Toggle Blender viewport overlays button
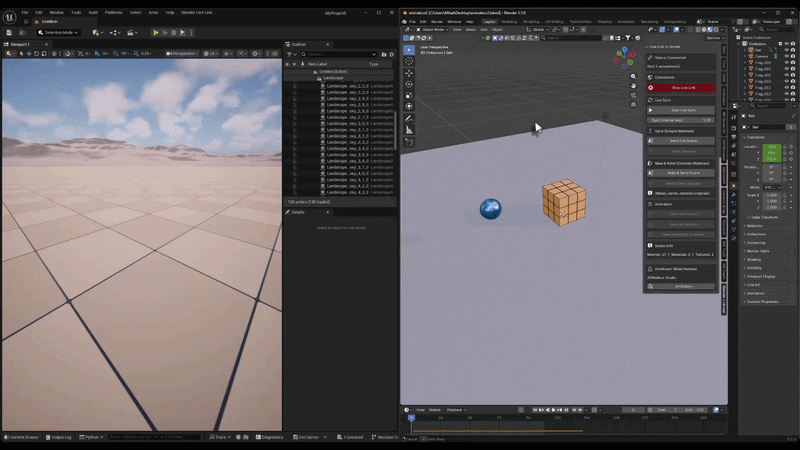 click(x=677, y=30)
